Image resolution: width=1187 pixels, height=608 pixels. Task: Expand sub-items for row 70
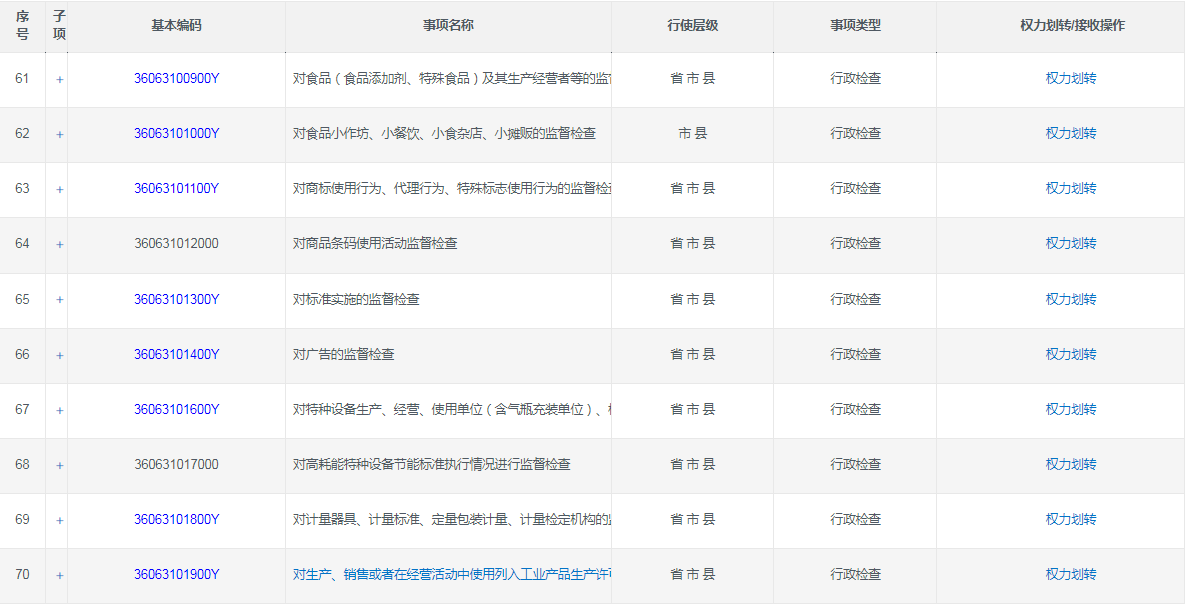click(x=60, y=575)
